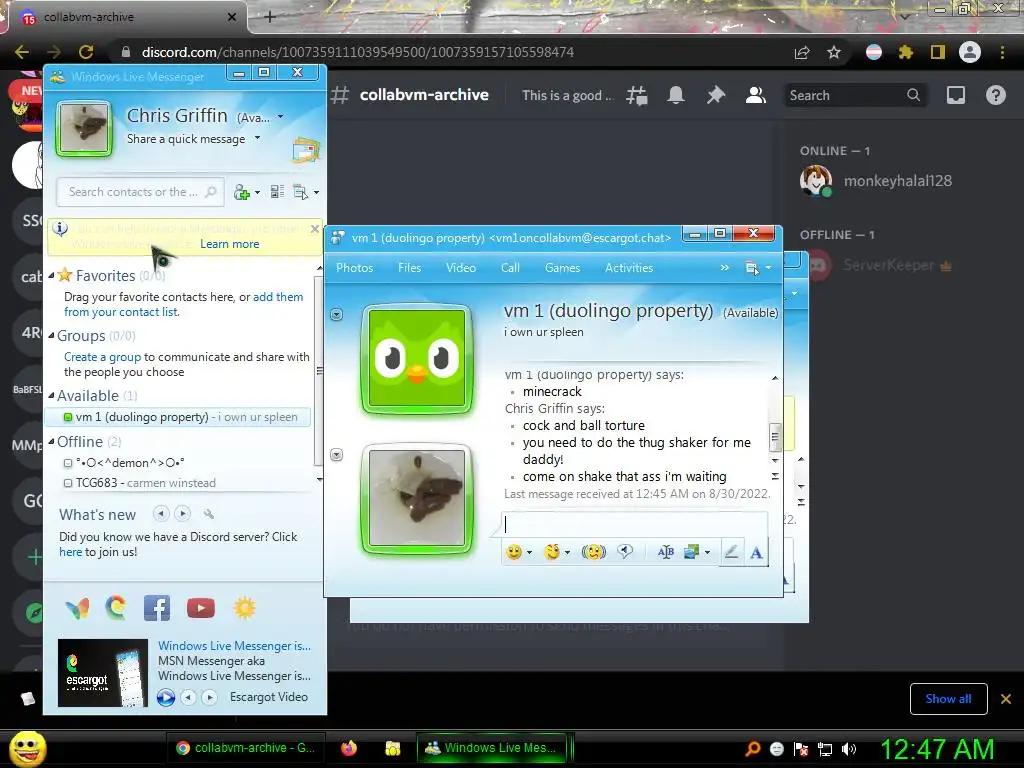Click the Messenger contact list layout icon
Image resolution: width=1024 pixels, height=768 pixels.
click(x=277, y=192)
